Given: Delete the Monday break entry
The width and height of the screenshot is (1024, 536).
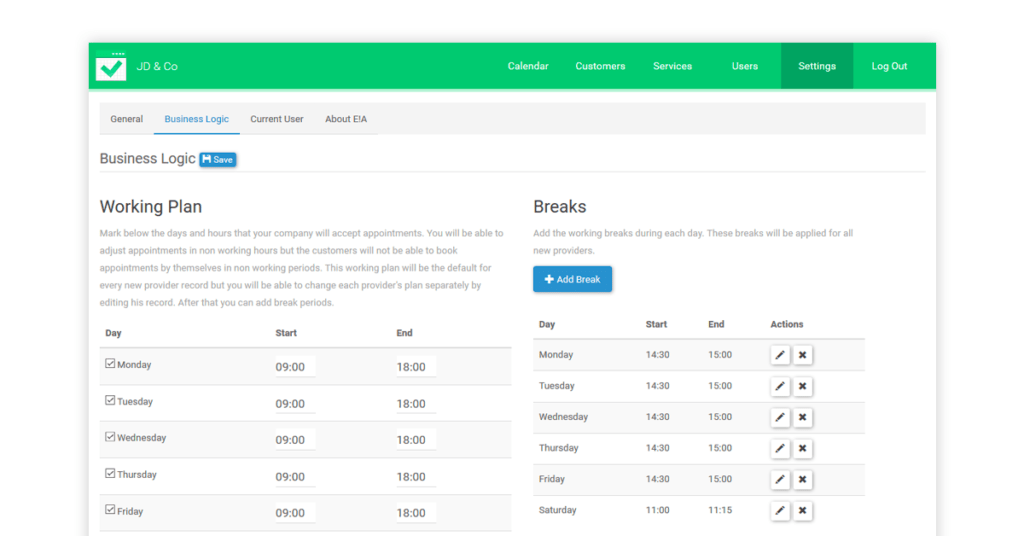Looking at the screenshot, I should point(803,355).
